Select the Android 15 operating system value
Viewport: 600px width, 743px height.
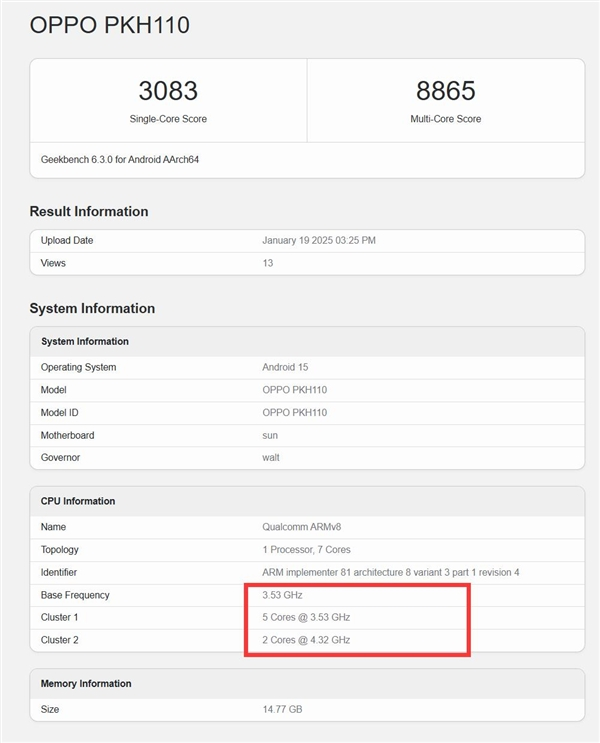(285, 367)
